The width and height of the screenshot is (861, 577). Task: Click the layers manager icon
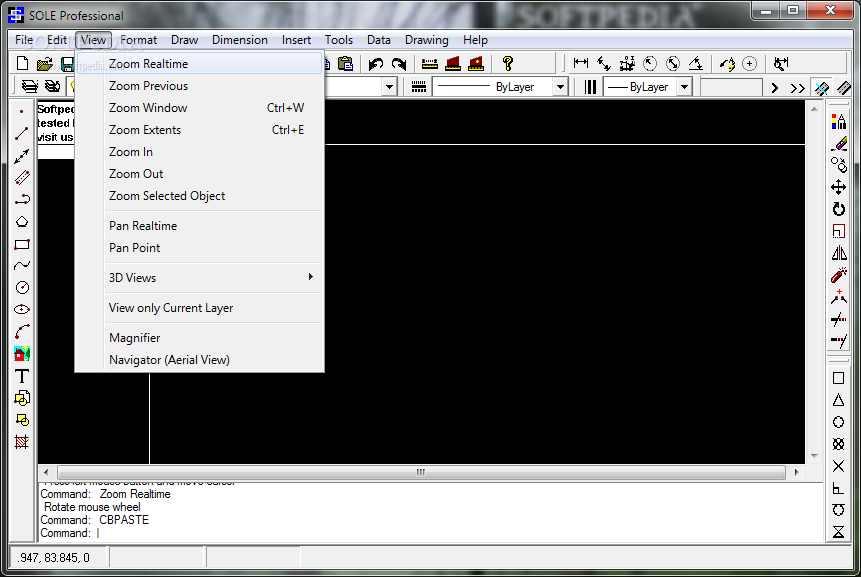(x=30, y=86)
